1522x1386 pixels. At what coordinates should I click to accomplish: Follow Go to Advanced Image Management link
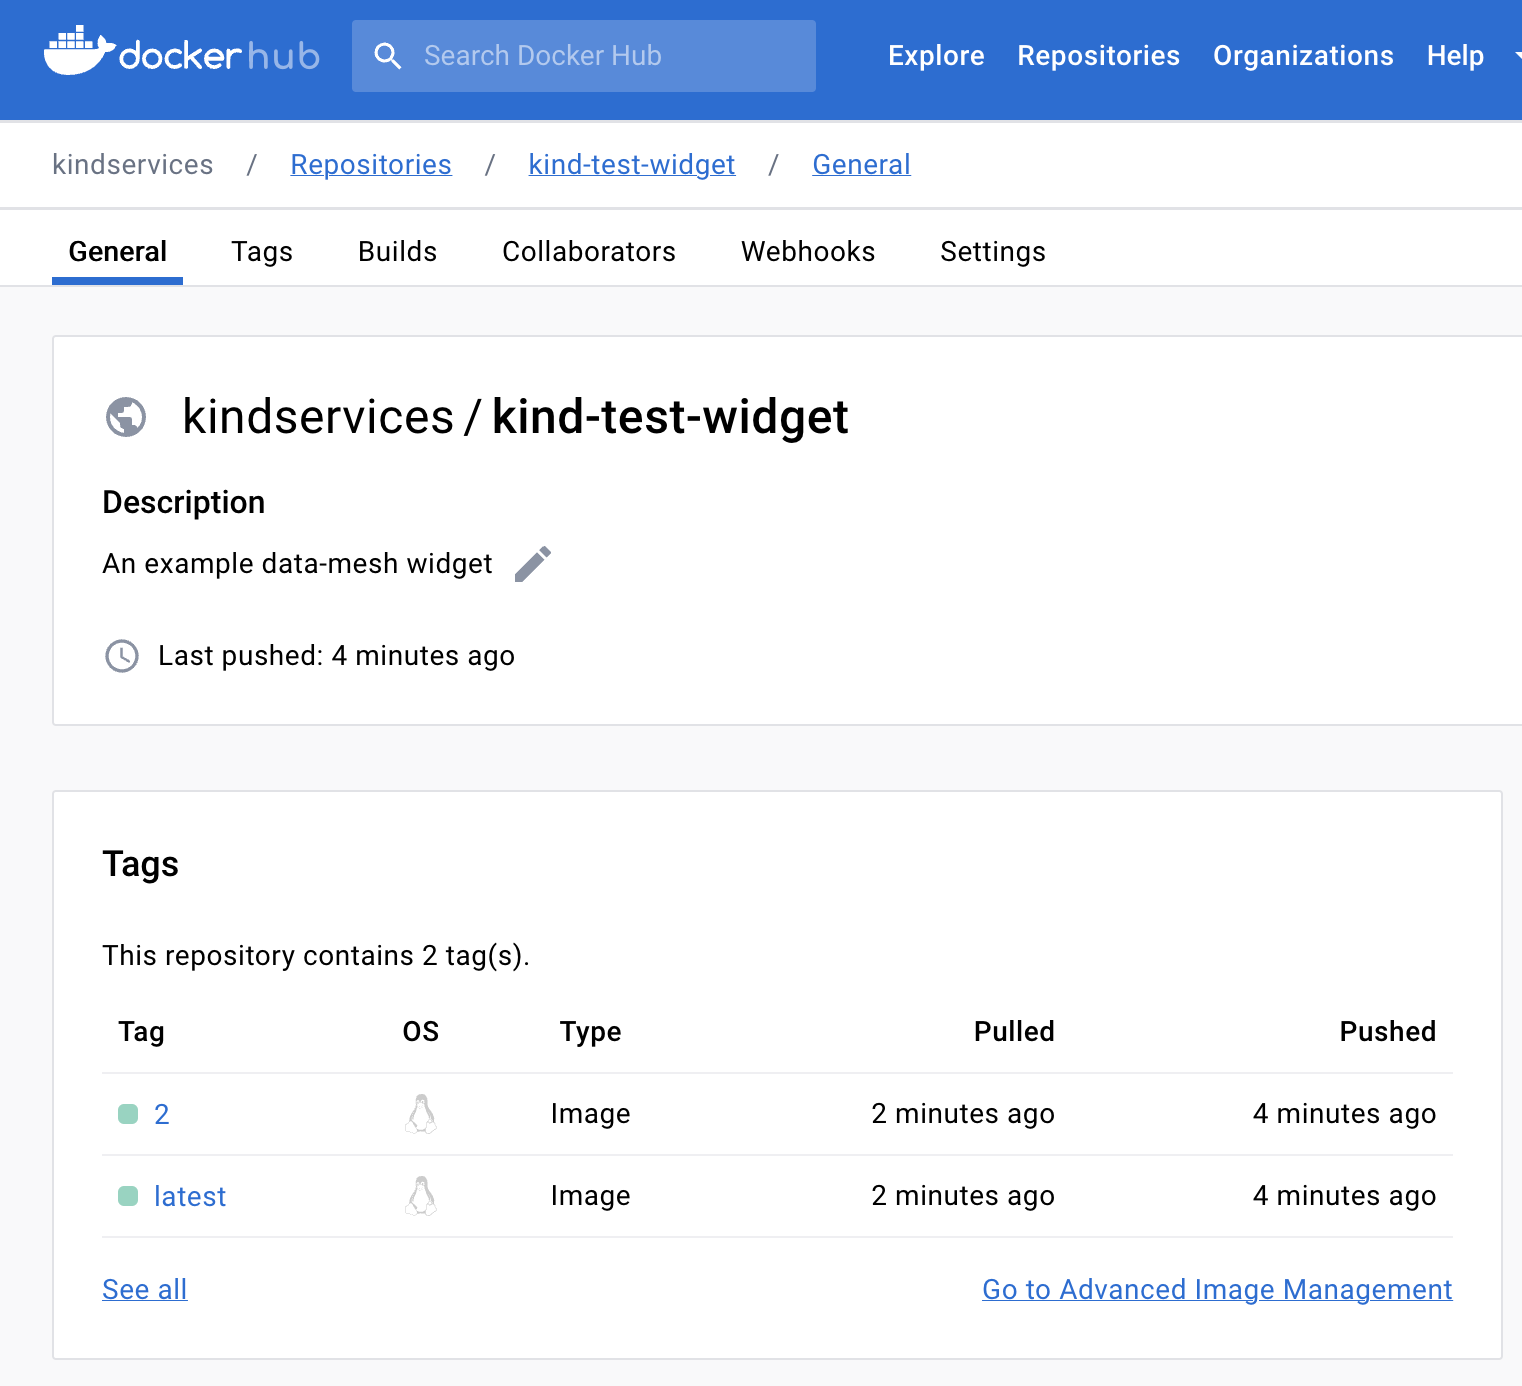pos(1216,1290)
